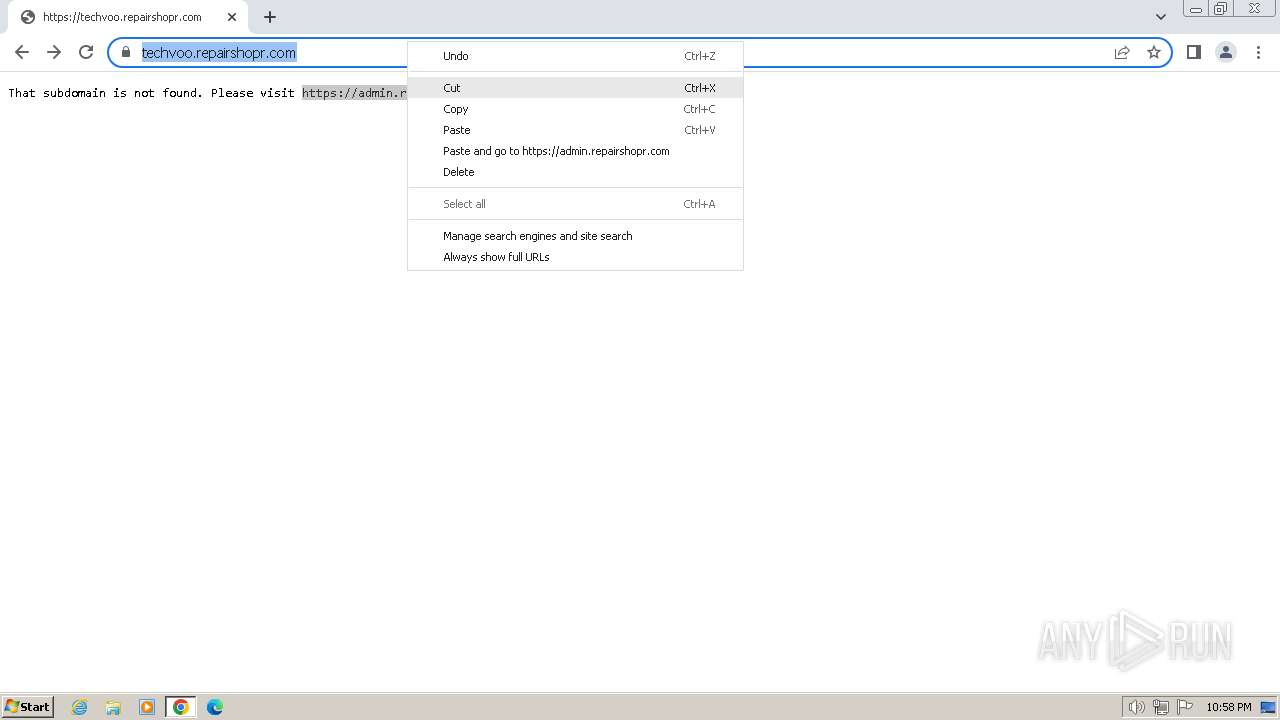1280x720 pixels.
Task: Click the address bar URL text
Action: pyautogui.click(x=219, y=53)
